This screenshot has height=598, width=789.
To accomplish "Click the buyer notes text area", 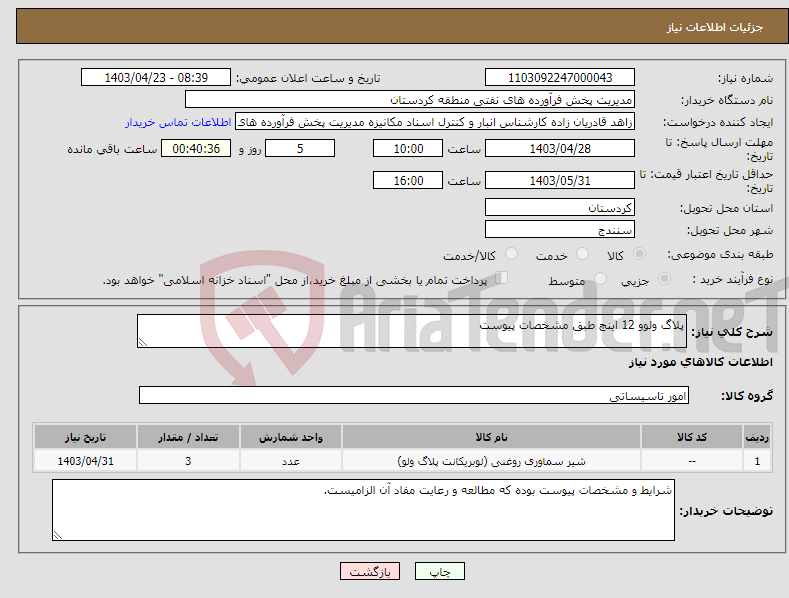I will pos(363,510).
